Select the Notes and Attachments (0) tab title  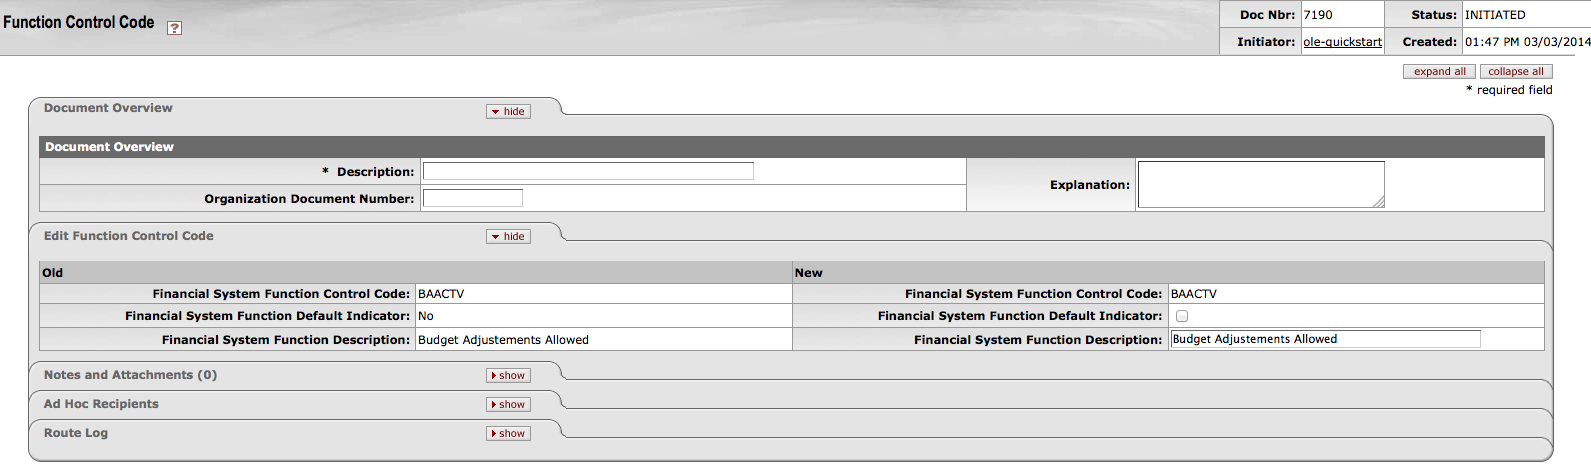130,375
